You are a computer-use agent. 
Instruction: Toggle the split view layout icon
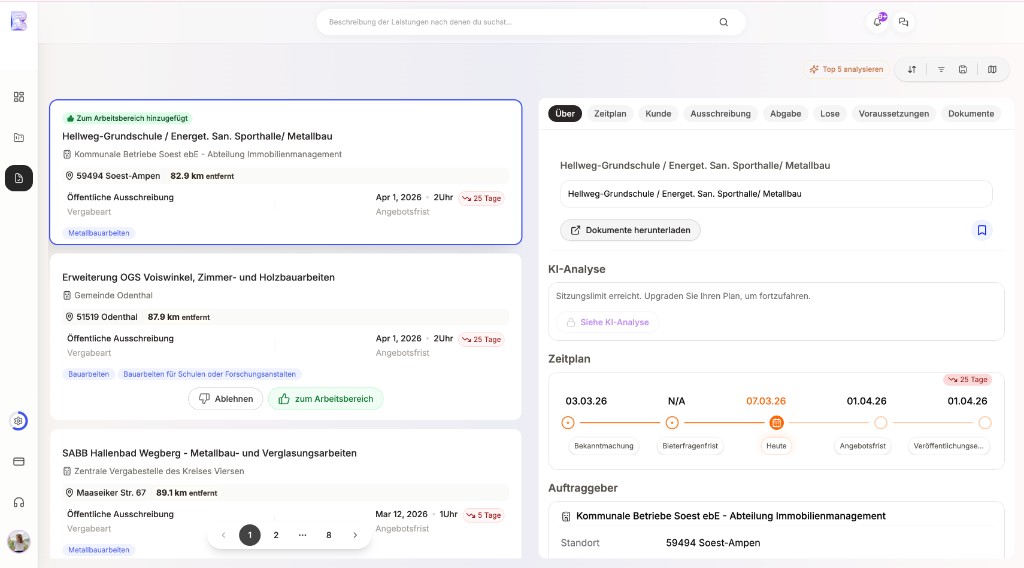[x=992, y=69]
